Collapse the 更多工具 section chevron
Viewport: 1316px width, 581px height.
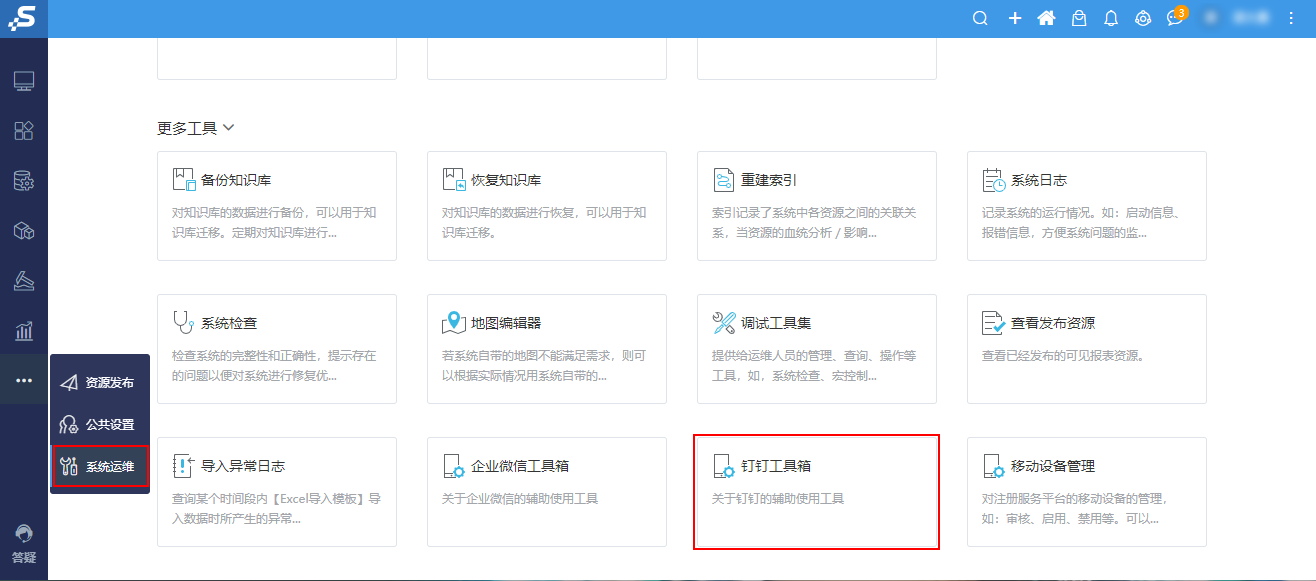pyautogui.click(x=228, y=128)
